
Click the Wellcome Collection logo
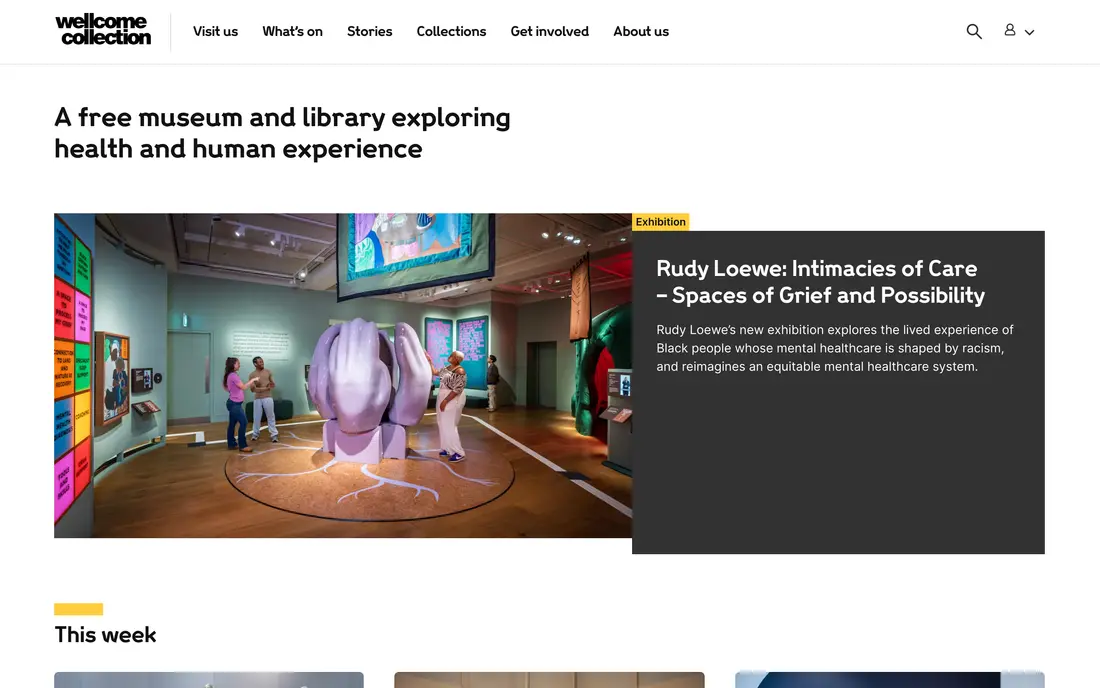pos(103,30)
